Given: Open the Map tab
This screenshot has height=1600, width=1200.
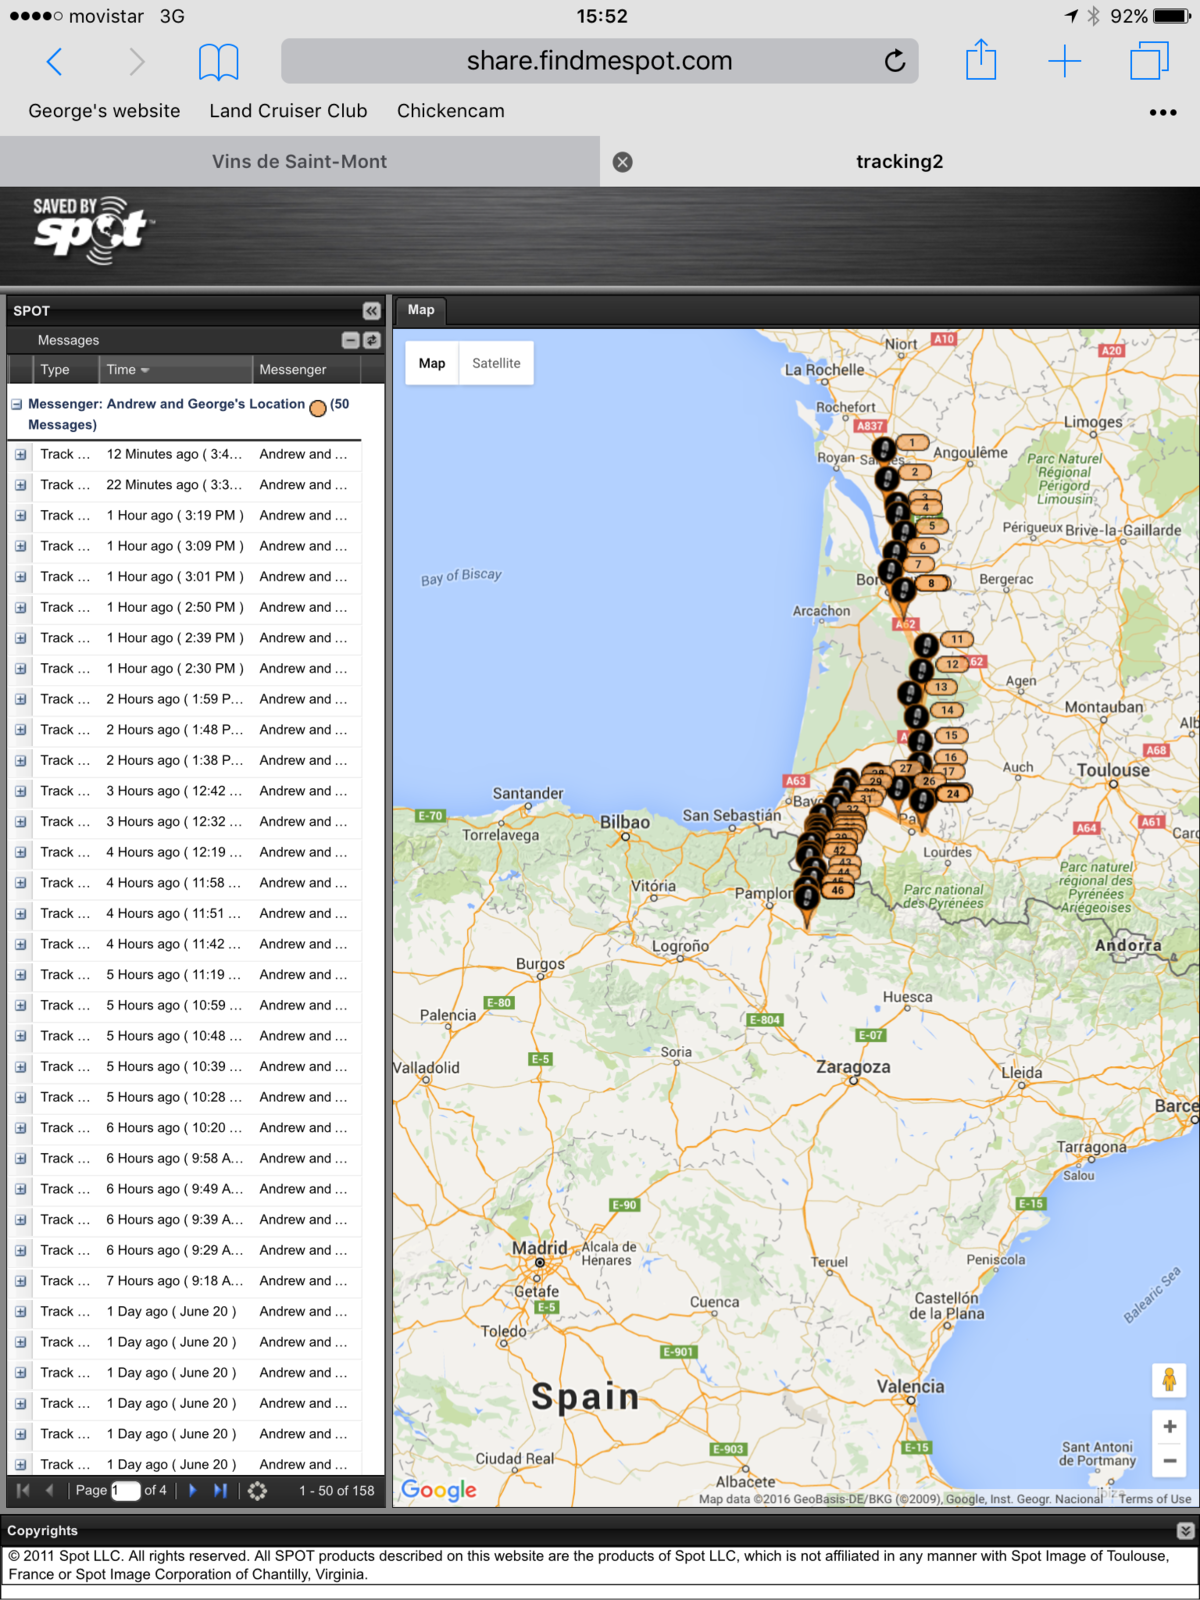Looking at the screenshot, I should [x=421, y=310].
